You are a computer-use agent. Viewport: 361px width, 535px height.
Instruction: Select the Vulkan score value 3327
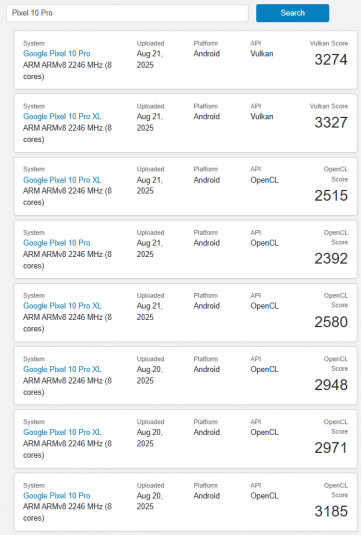coord(331,122)
